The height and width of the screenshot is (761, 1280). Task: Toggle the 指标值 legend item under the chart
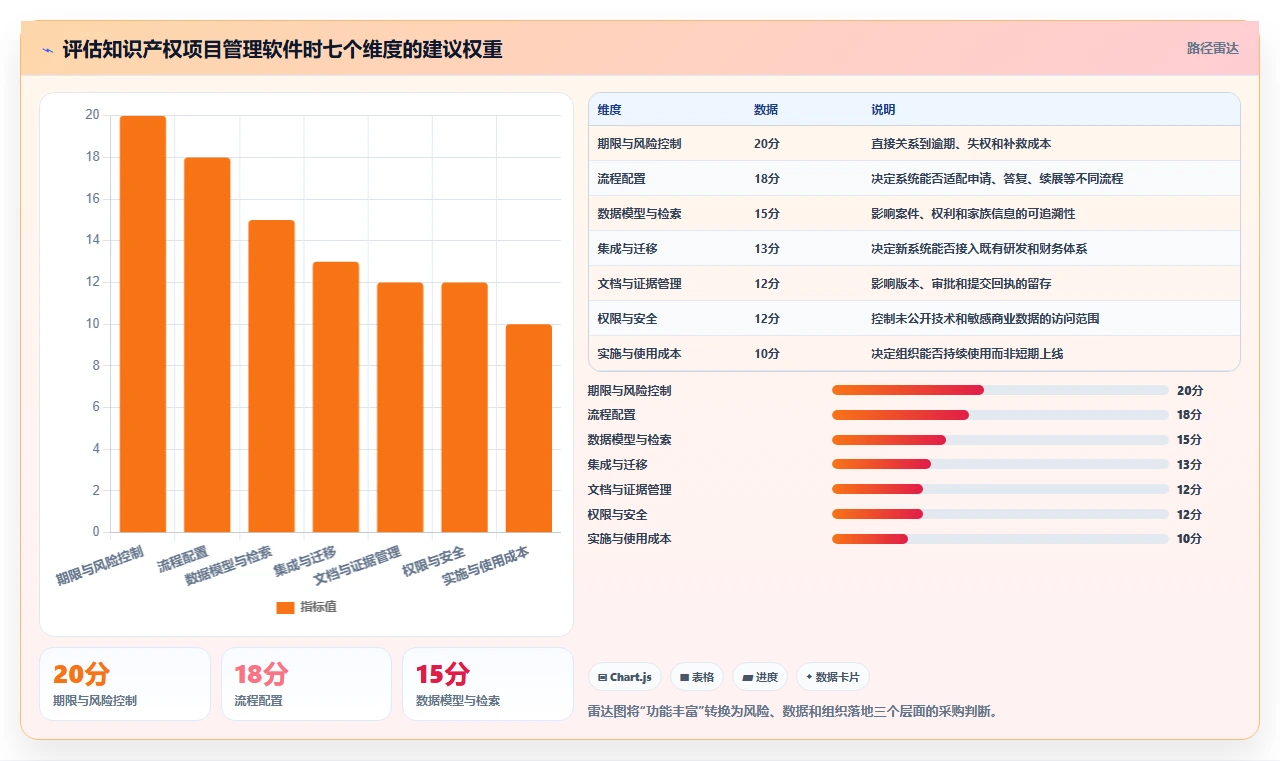click(x=307, y=607)
